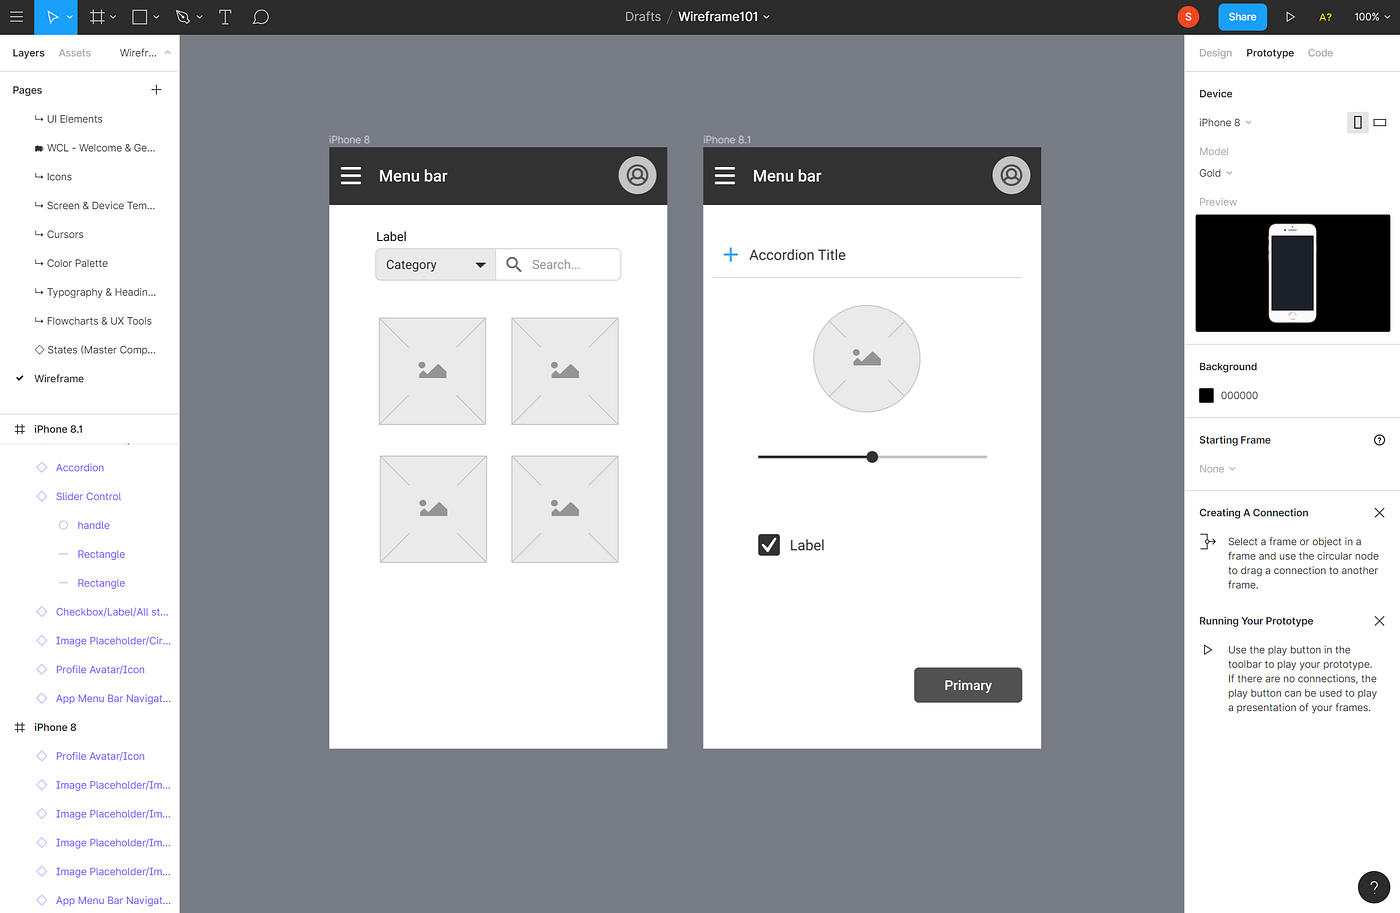
Task: Switch device preview to portrait orientation
Action: tap(1357, 122)
